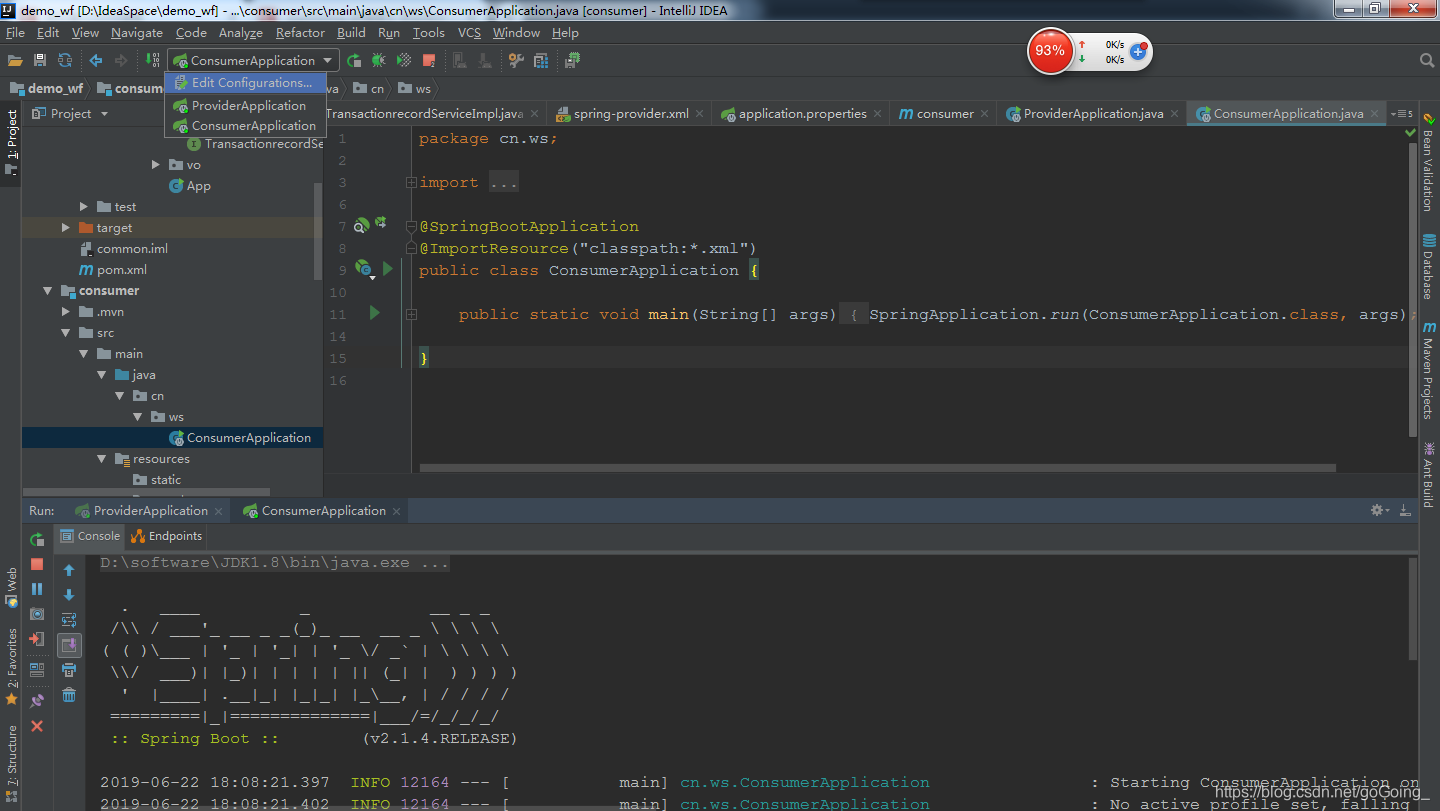The width and height of the screenshot is (1440, 811).
Task: Click the console vertical scrollbar
Action: pos(1413,609)
